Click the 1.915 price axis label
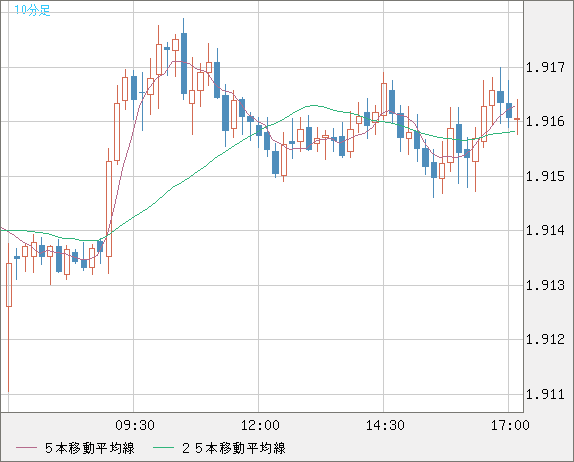This screenshot has height=462, width=574. tap(545, 176)
